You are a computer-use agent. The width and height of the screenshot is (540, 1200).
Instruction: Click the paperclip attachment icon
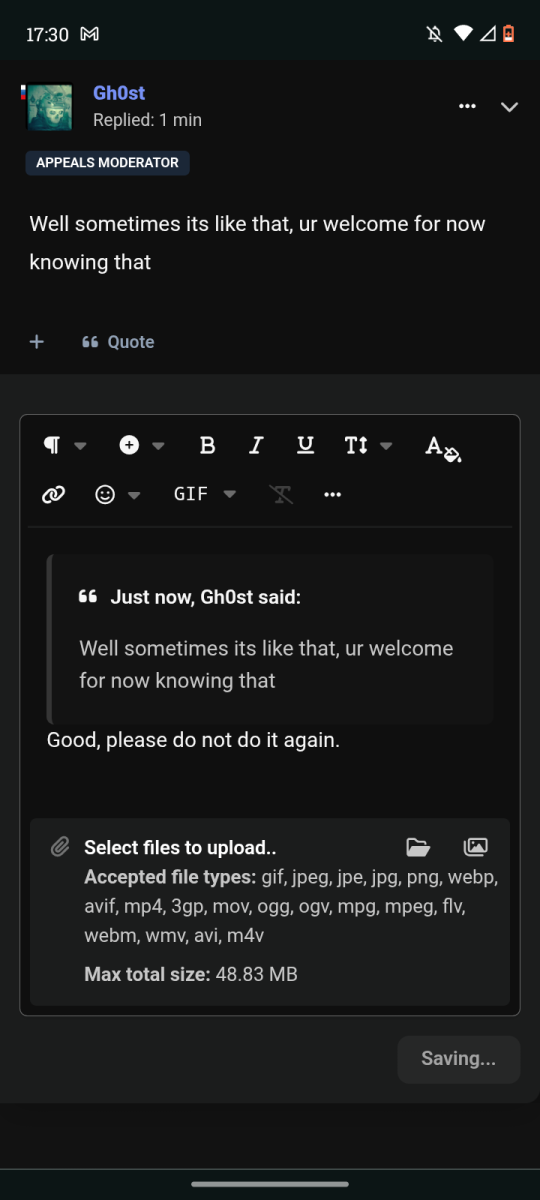(60, 847)
